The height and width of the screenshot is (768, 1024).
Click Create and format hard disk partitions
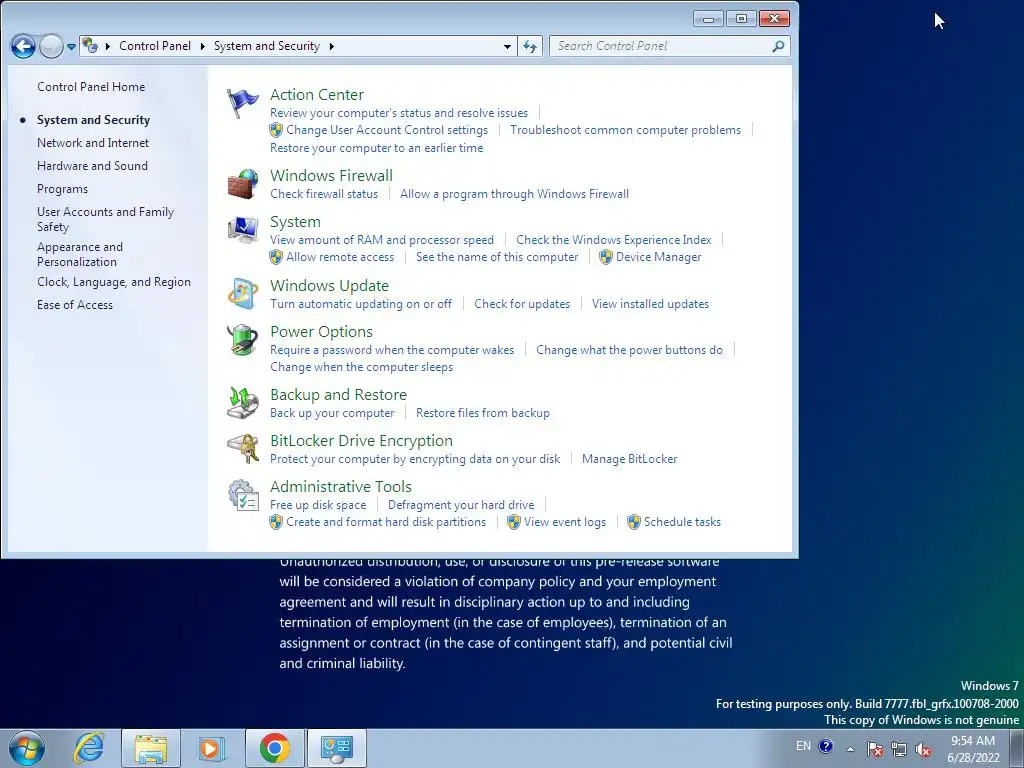[x=385, y=522]
